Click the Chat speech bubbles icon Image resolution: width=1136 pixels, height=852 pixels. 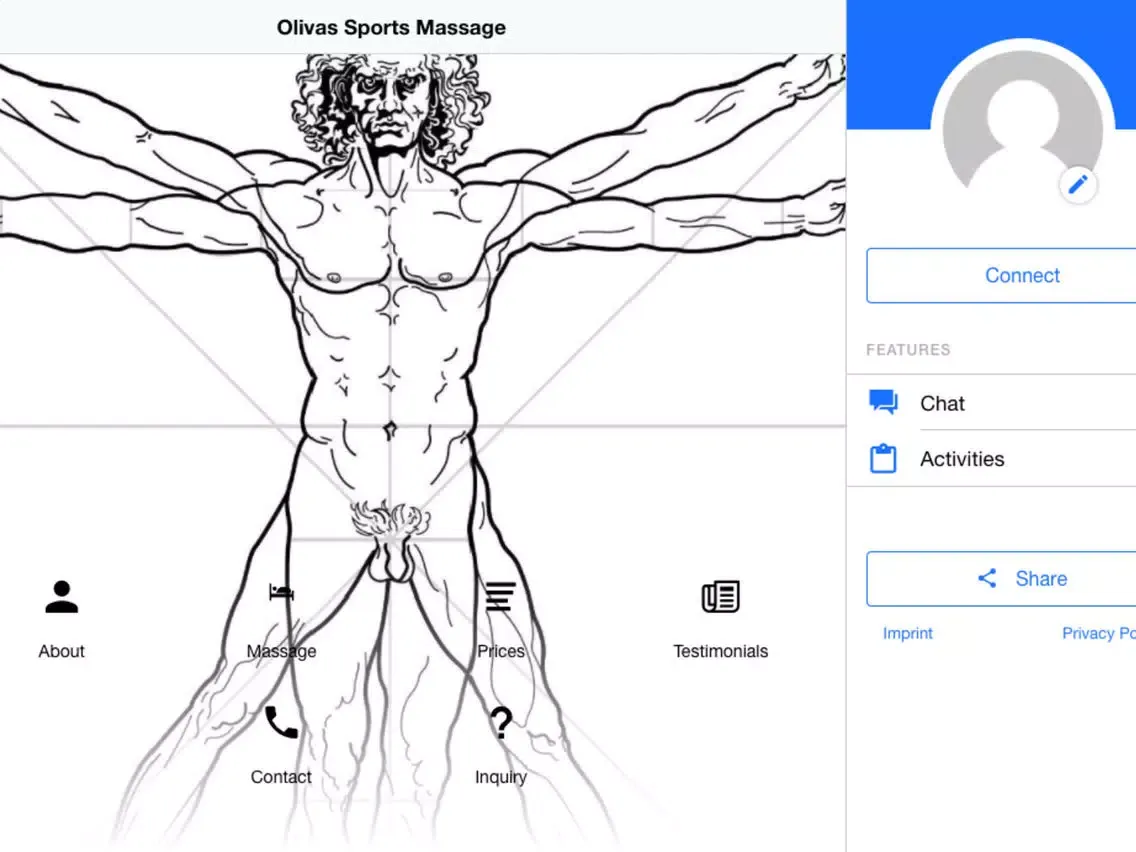[x=883, y=402]
